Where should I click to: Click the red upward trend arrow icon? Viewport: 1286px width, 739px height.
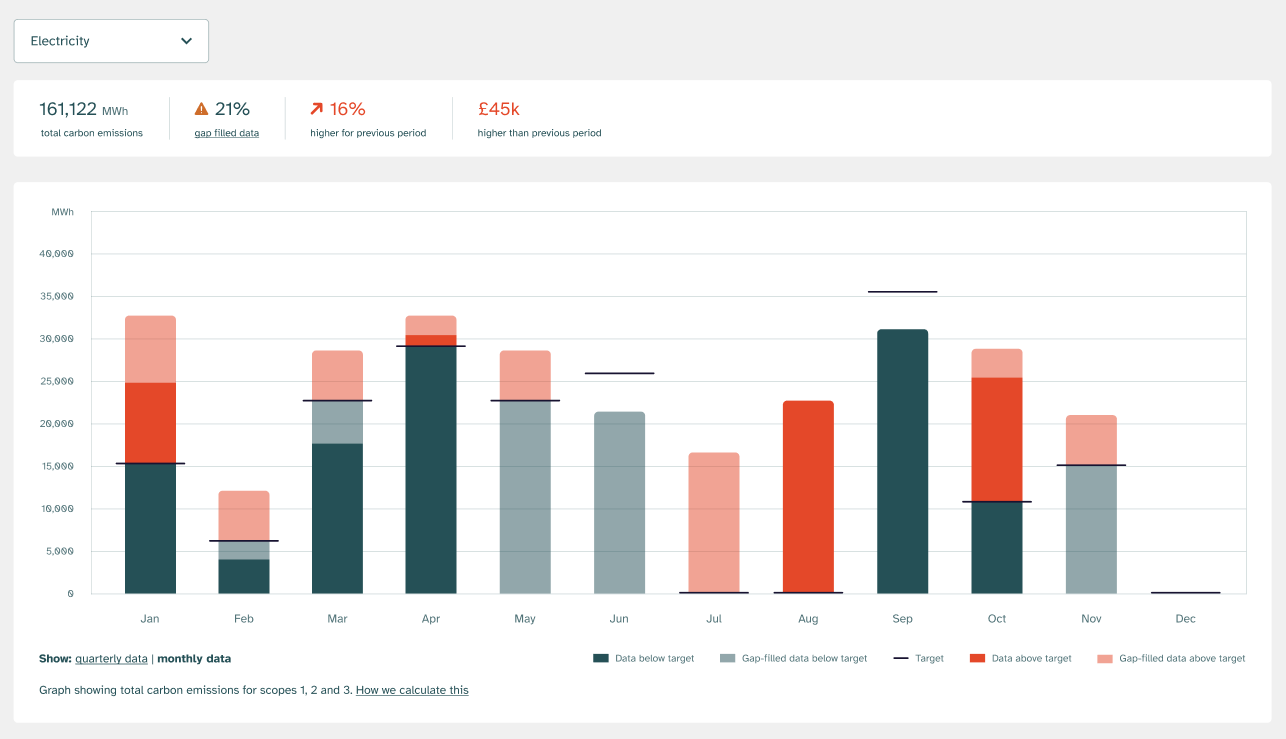pyautogui.click(x=317, y=109)
